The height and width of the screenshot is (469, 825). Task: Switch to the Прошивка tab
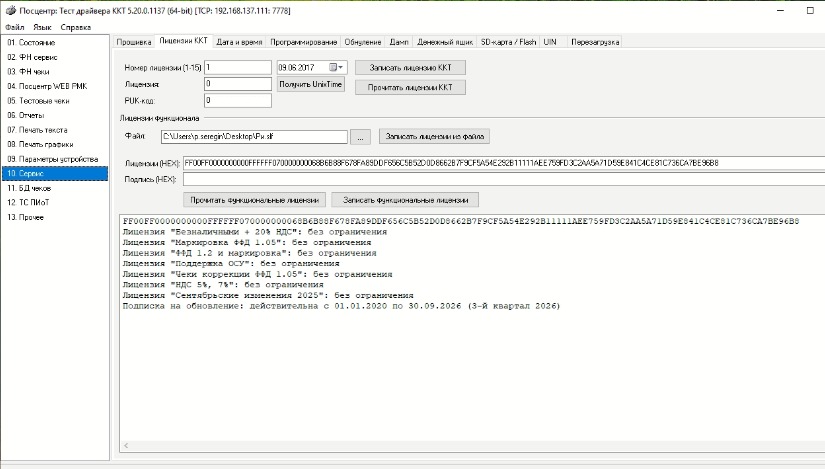[134, 42]
